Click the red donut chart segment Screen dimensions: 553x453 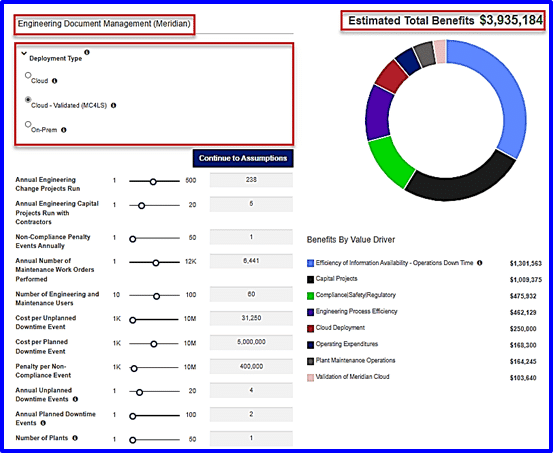tap(391, 77)
